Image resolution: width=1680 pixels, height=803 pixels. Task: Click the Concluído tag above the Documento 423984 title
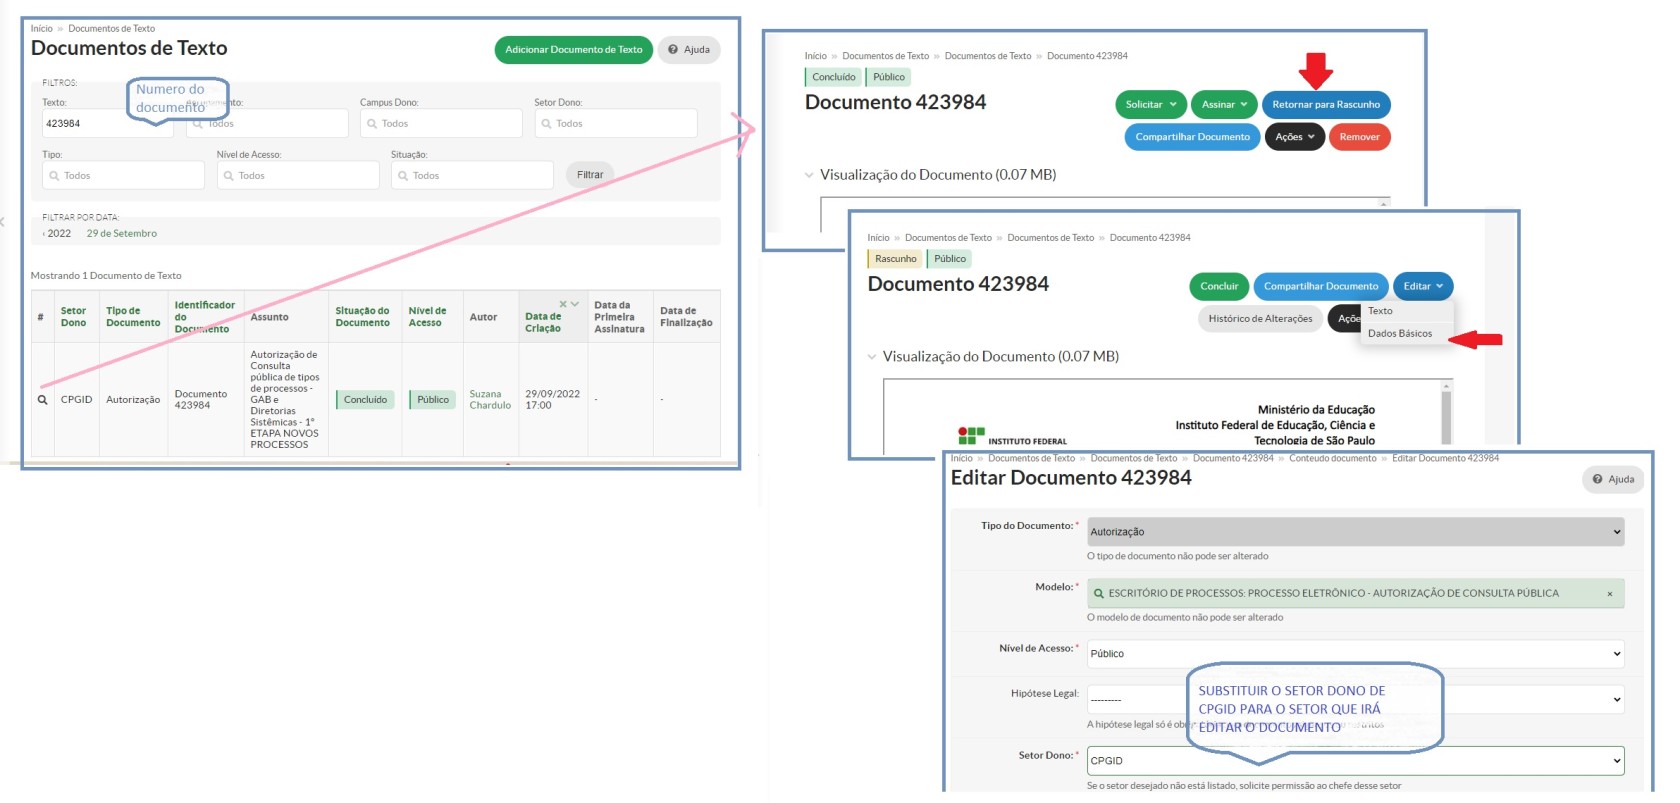[833, 77]
